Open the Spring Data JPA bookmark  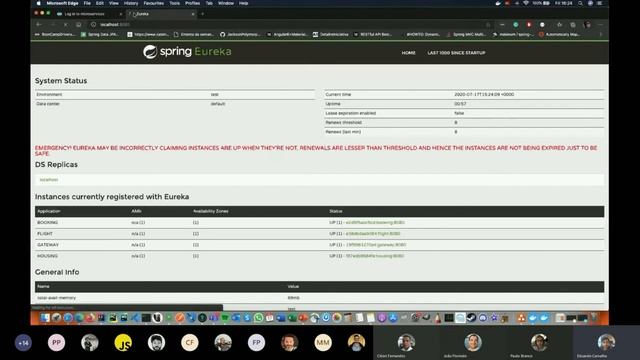[x=100, y=34]
